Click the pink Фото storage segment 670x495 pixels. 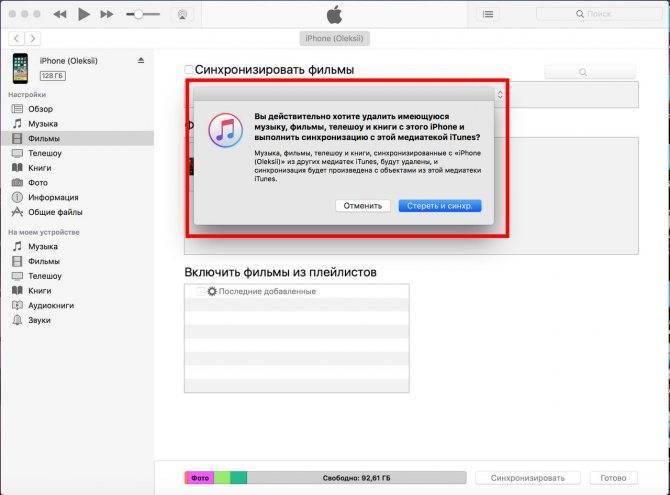(x=200, y=478)
